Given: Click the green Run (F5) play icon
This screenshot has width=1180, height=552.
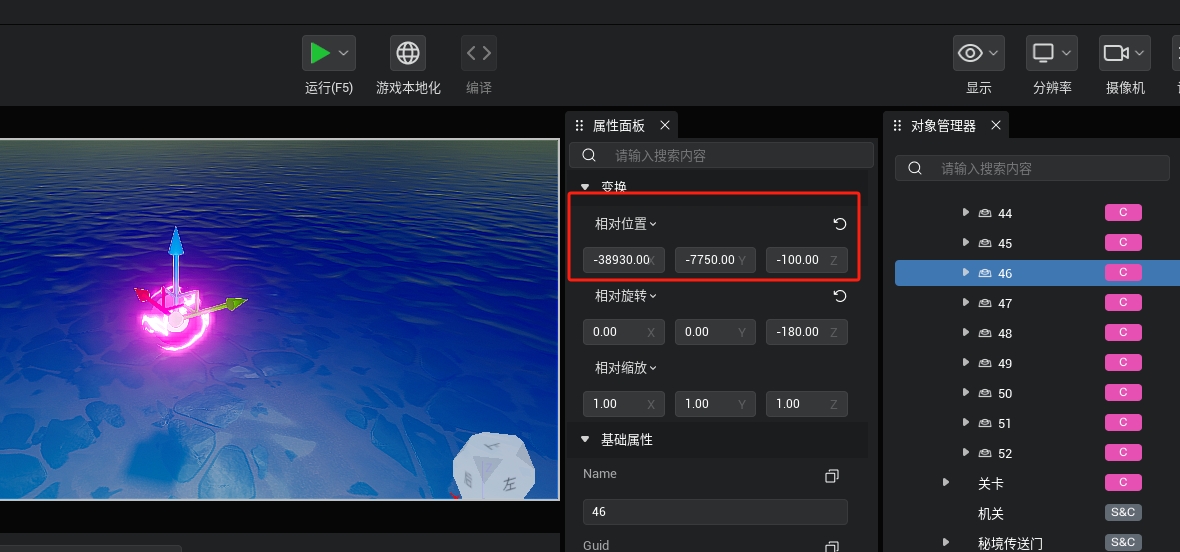Looking at the screenshot, I should pyautogui.click(x=319, y=53).
